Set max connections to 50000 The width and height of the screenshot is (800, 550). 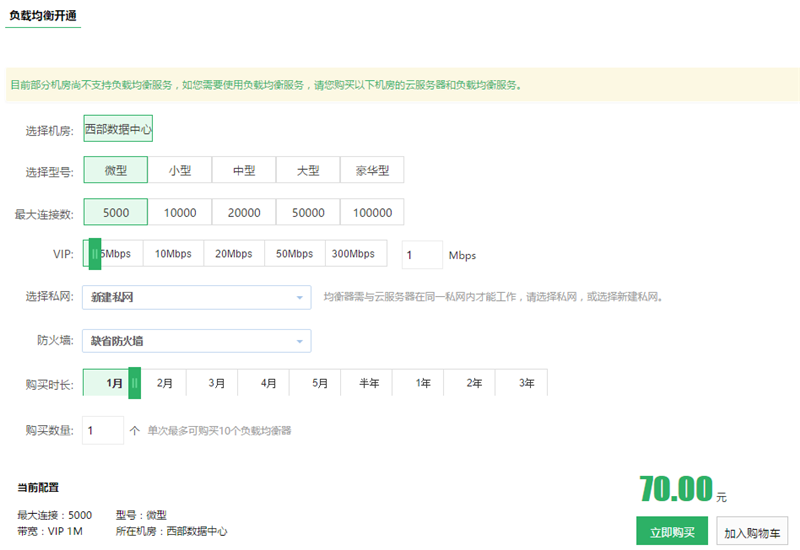pos(308,212)
